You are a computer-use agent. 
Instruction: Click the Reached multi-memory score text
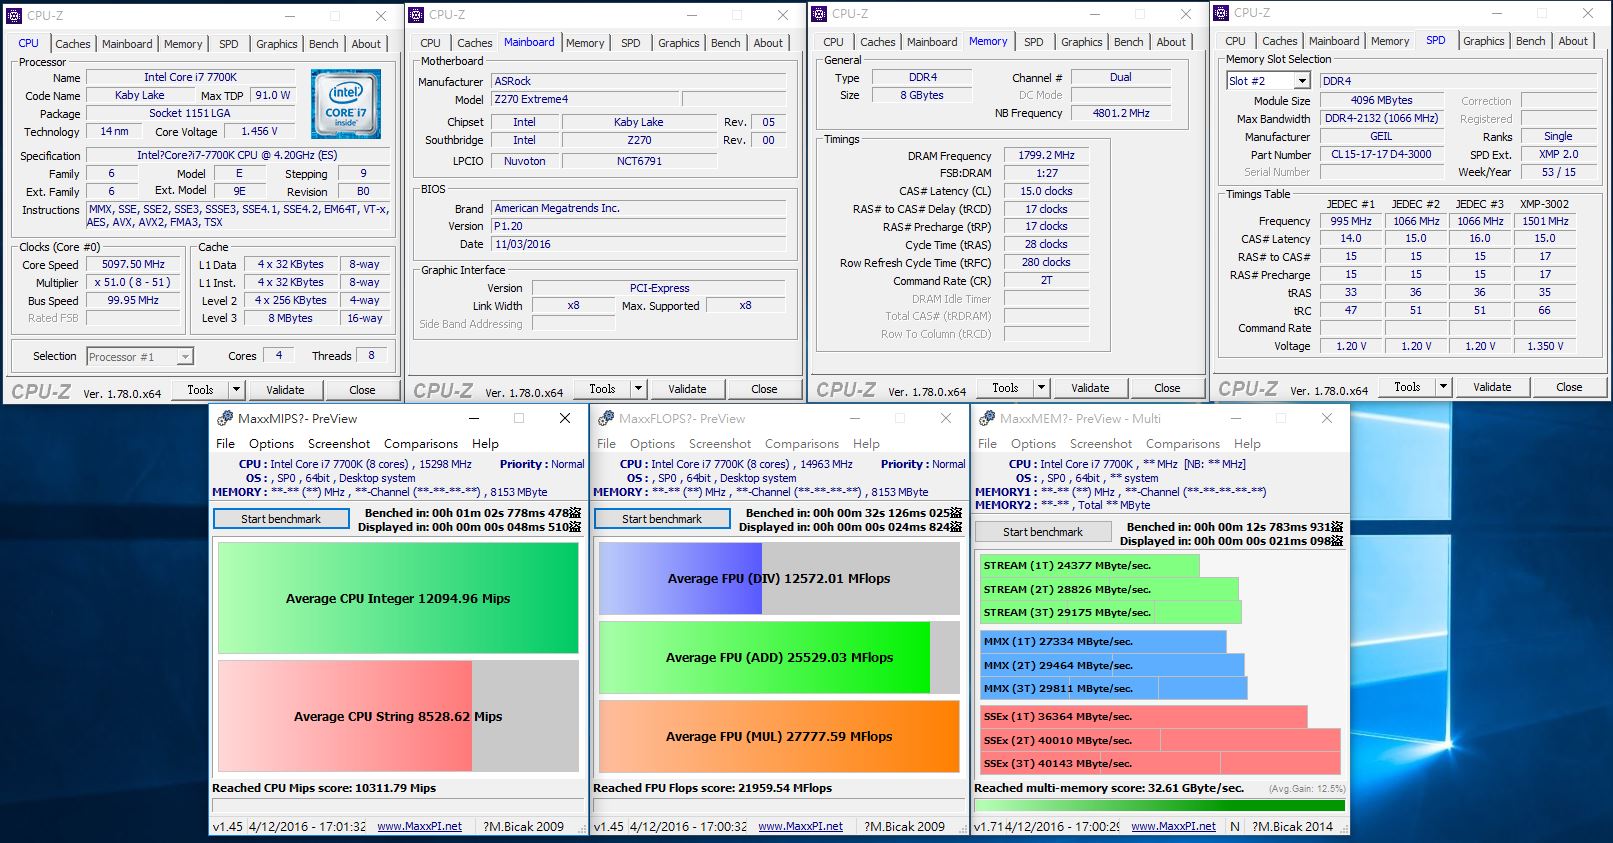point(1109,788)
